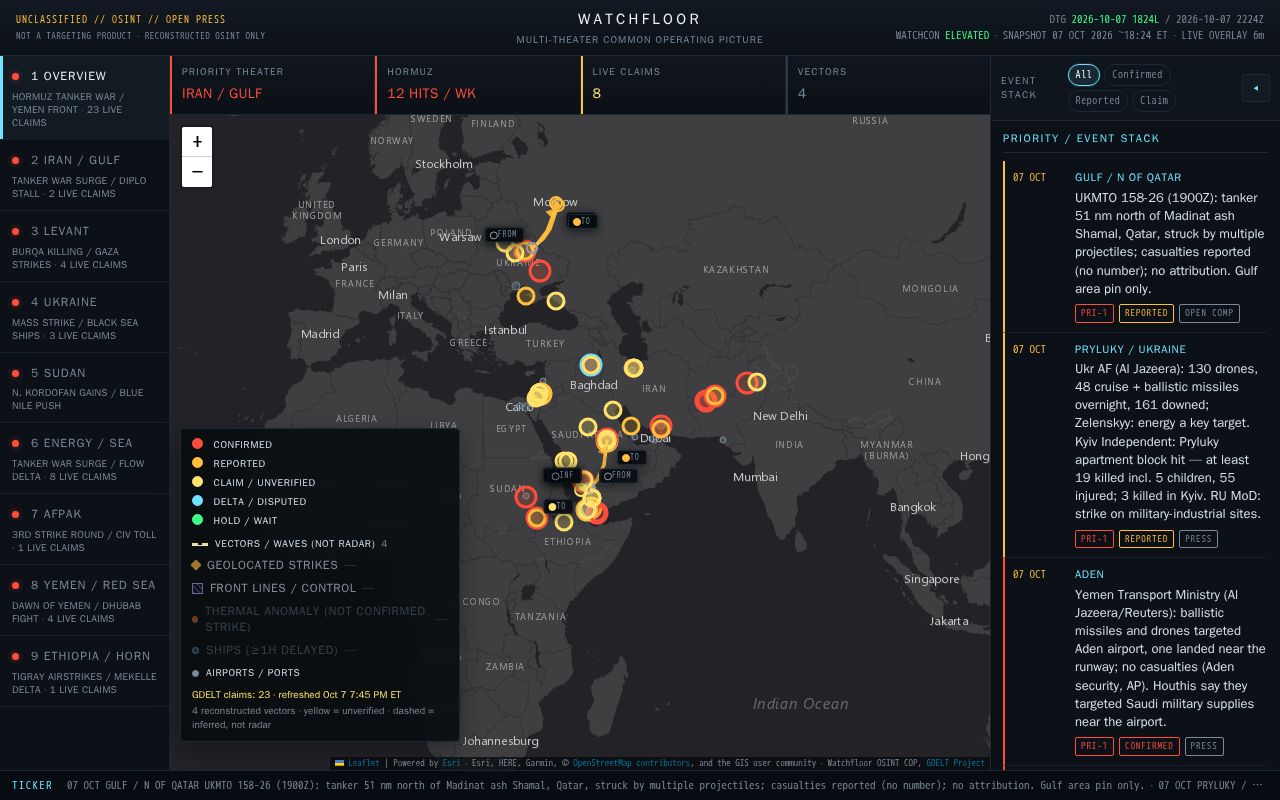Click the vector endpoint marker at Moscow

(556, 203)
